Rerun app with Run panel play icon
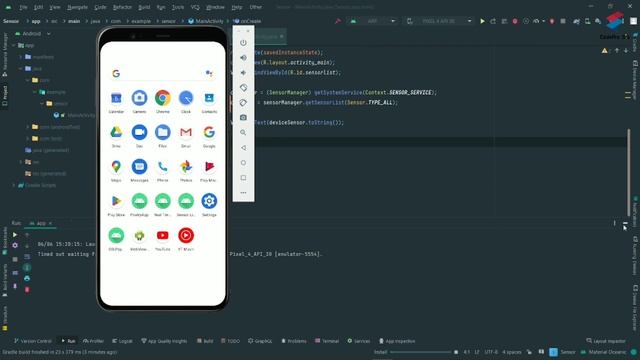This screenshot has height=360, width=640. click(x=15, y=235)
